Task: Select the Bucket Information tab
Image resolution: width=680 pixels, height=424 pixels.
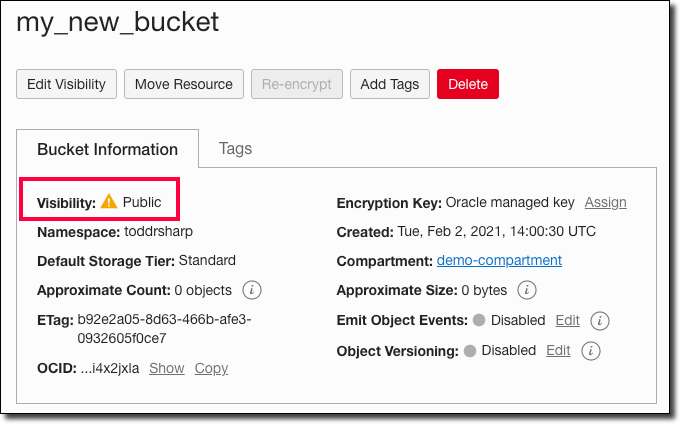Action: (x=107, y=149)
